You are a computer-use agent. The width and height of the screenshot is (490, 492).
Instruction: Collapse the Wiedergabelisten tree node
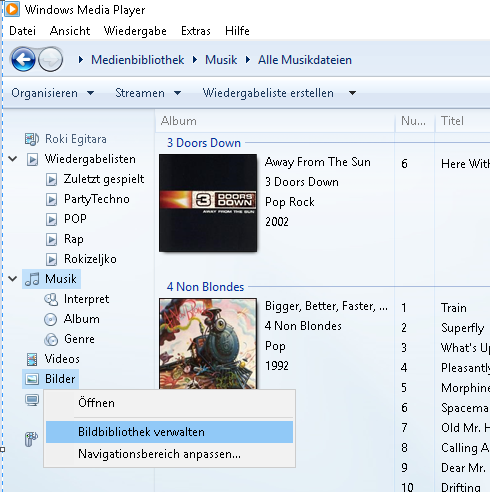pos(13,159)
